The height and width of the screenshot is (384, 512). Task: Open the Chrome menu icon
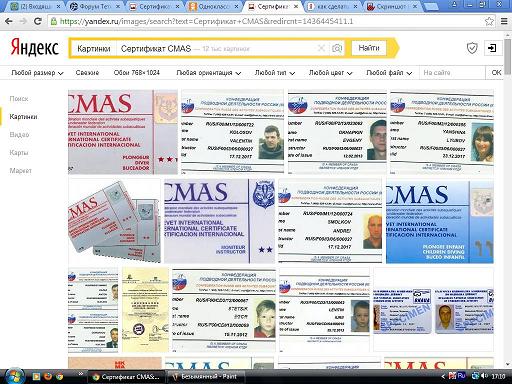(x=504, y=21)
